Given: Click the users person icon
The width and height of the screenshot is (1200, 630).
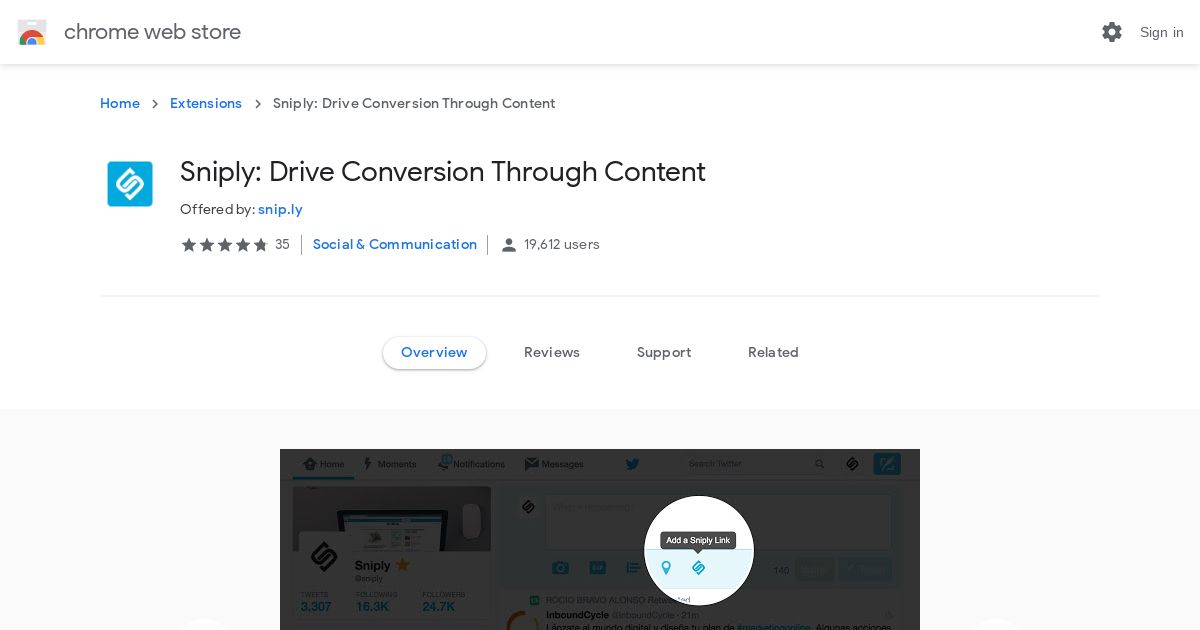Looking at the screenshot, I should pyautogui.click(x=509, y=245).
